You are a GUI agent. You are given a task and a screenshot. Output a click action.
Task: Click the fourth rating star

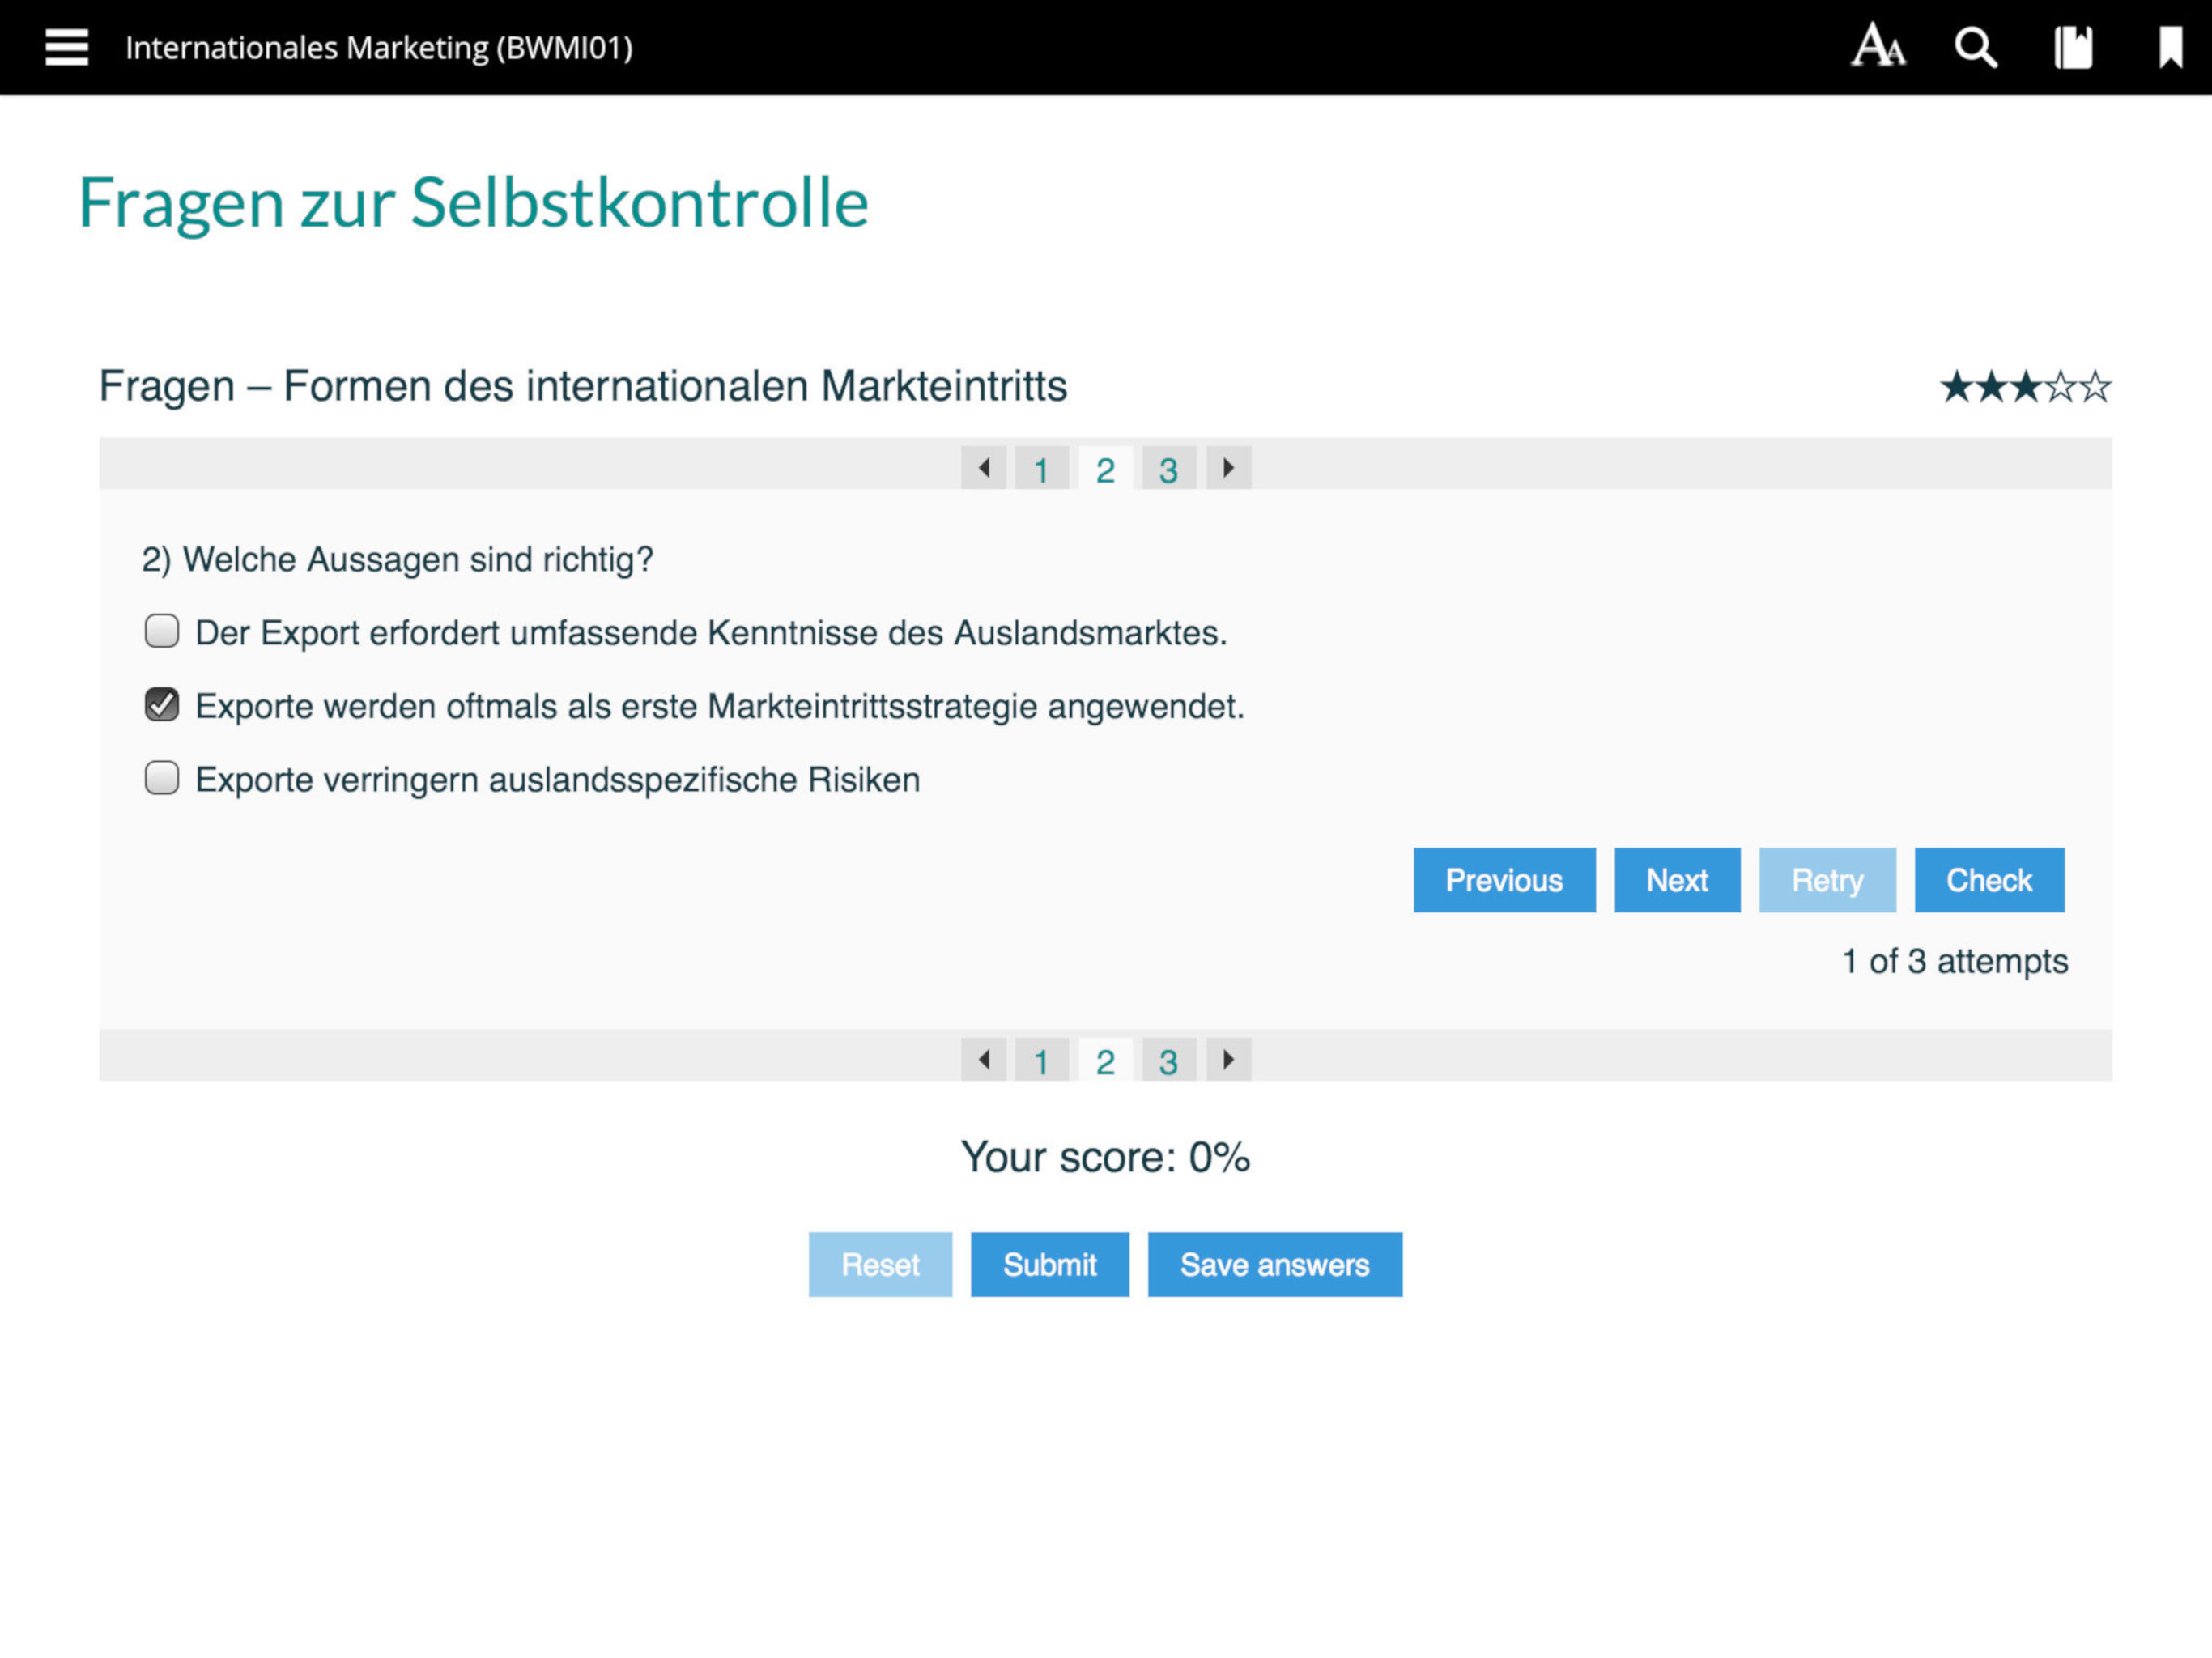pos(2061,387)
